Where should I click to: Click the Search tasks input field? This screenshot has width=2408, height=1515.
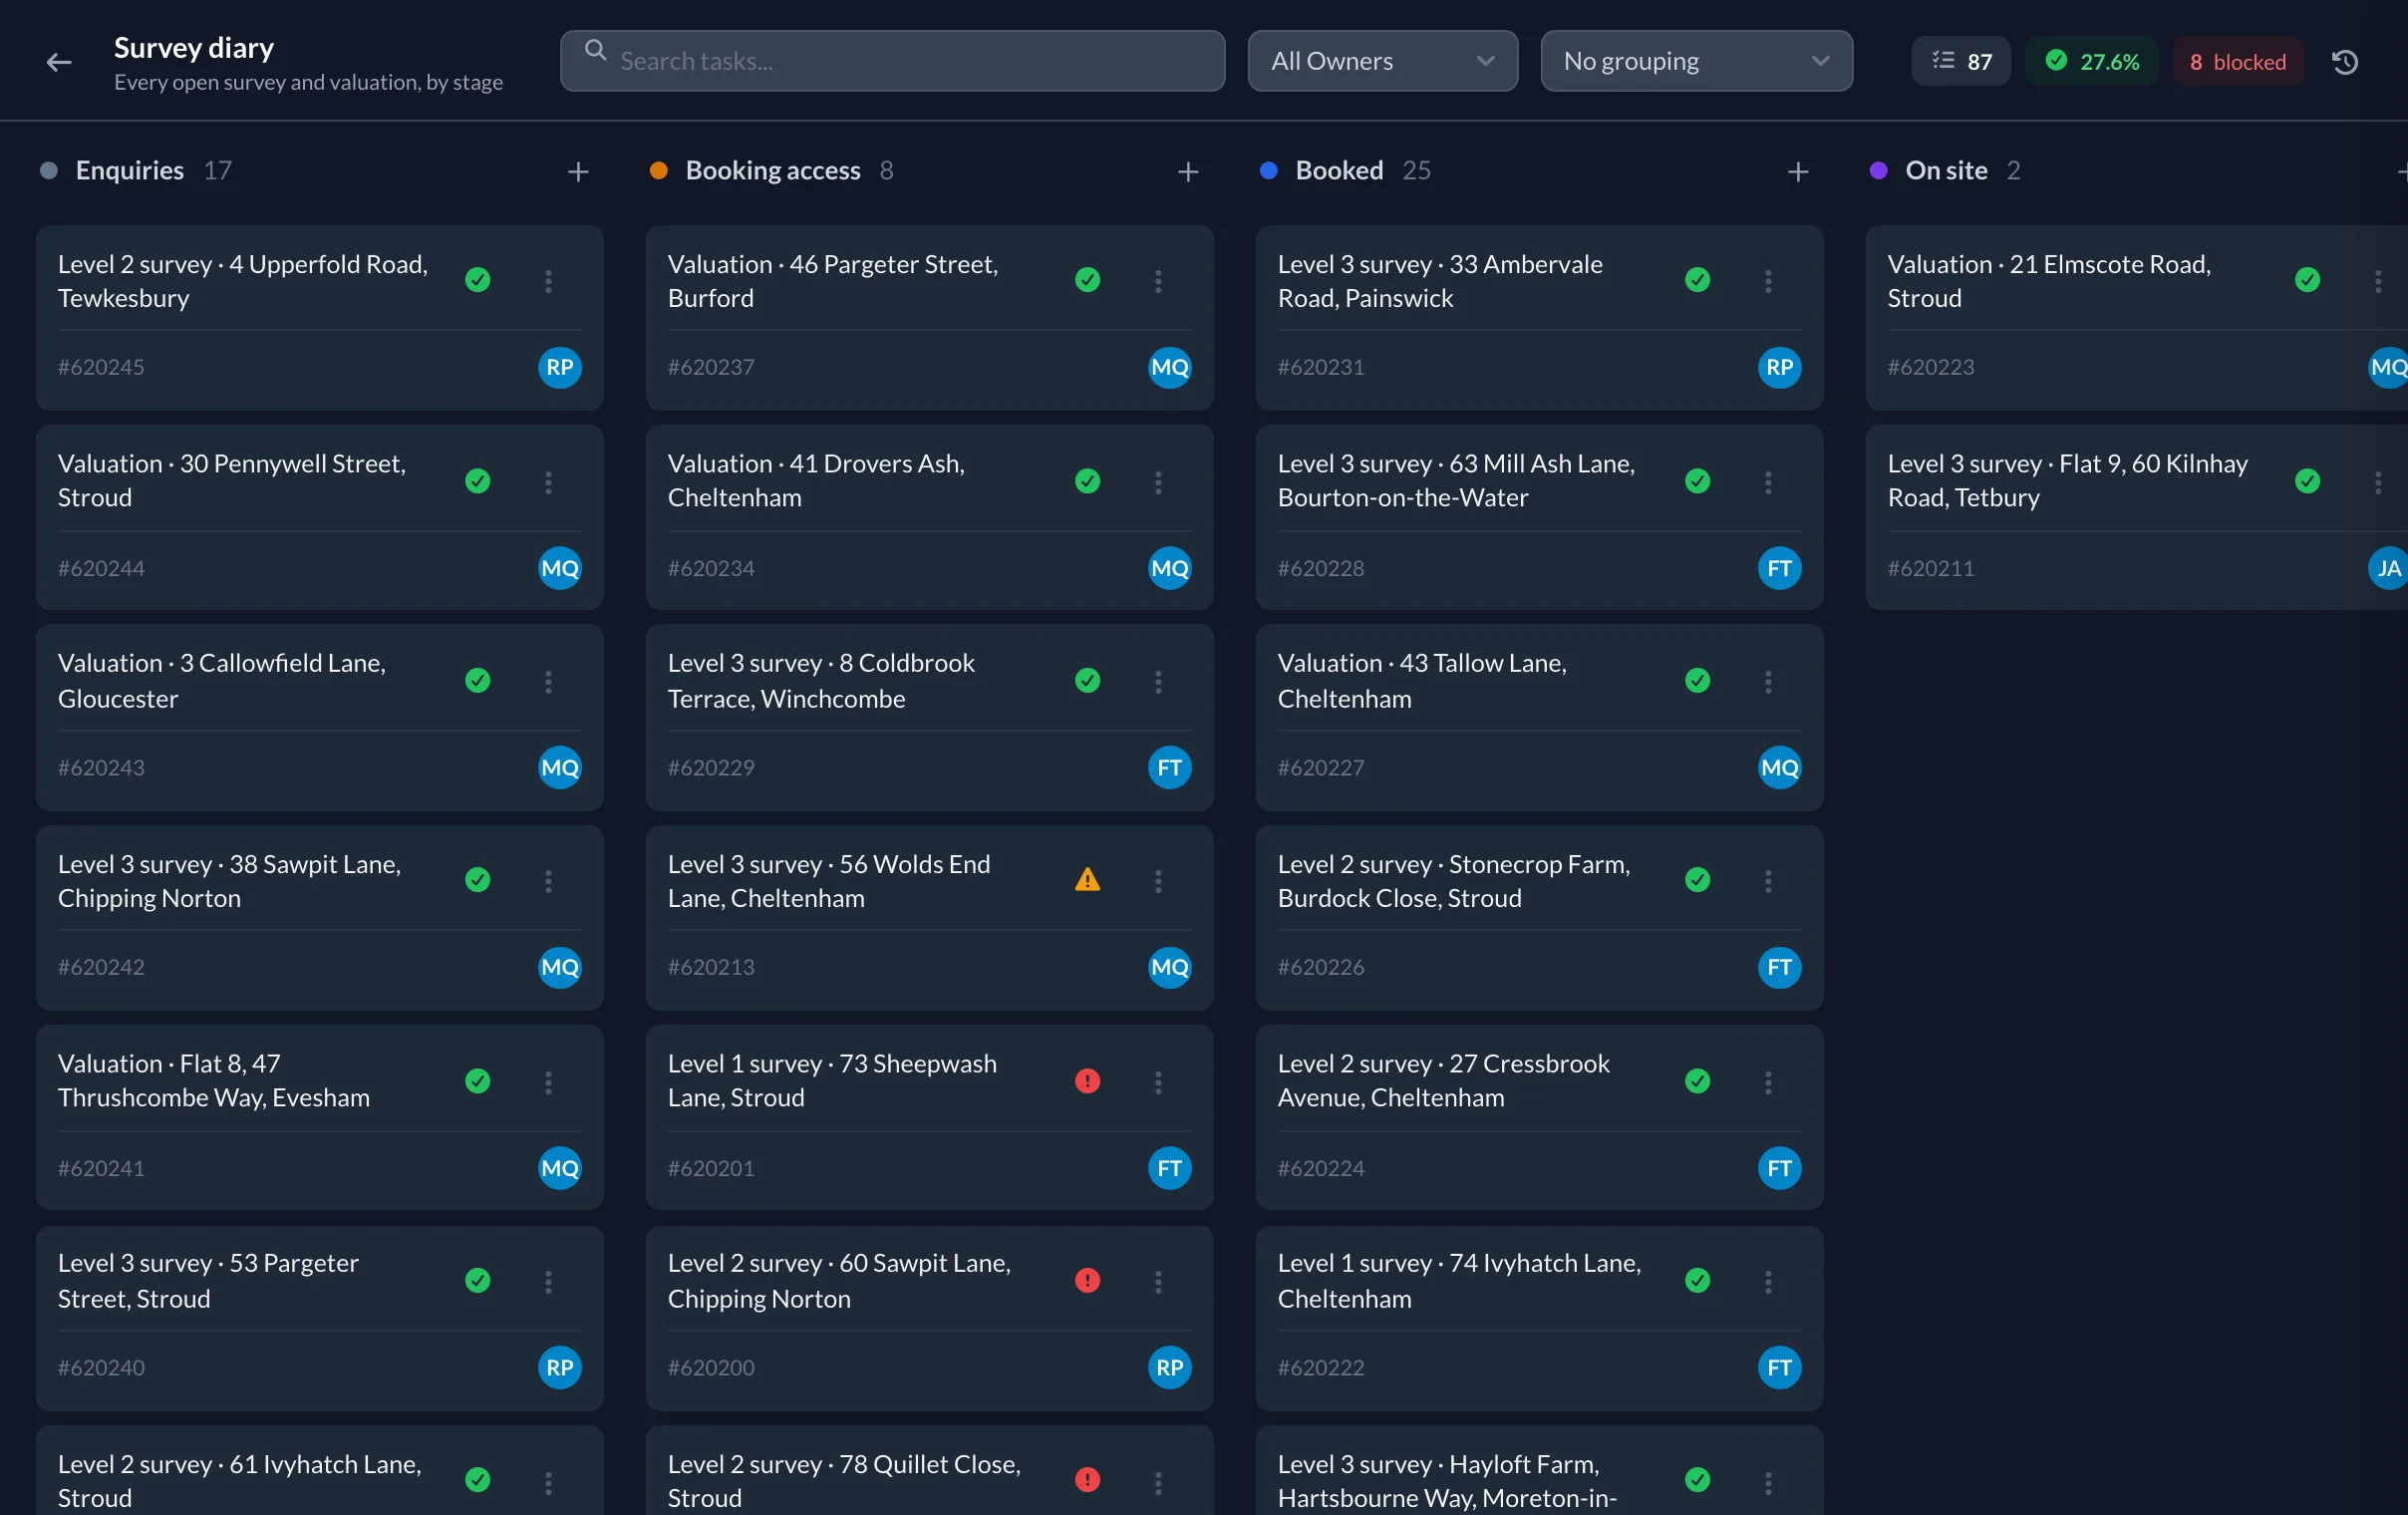point(892,61)
